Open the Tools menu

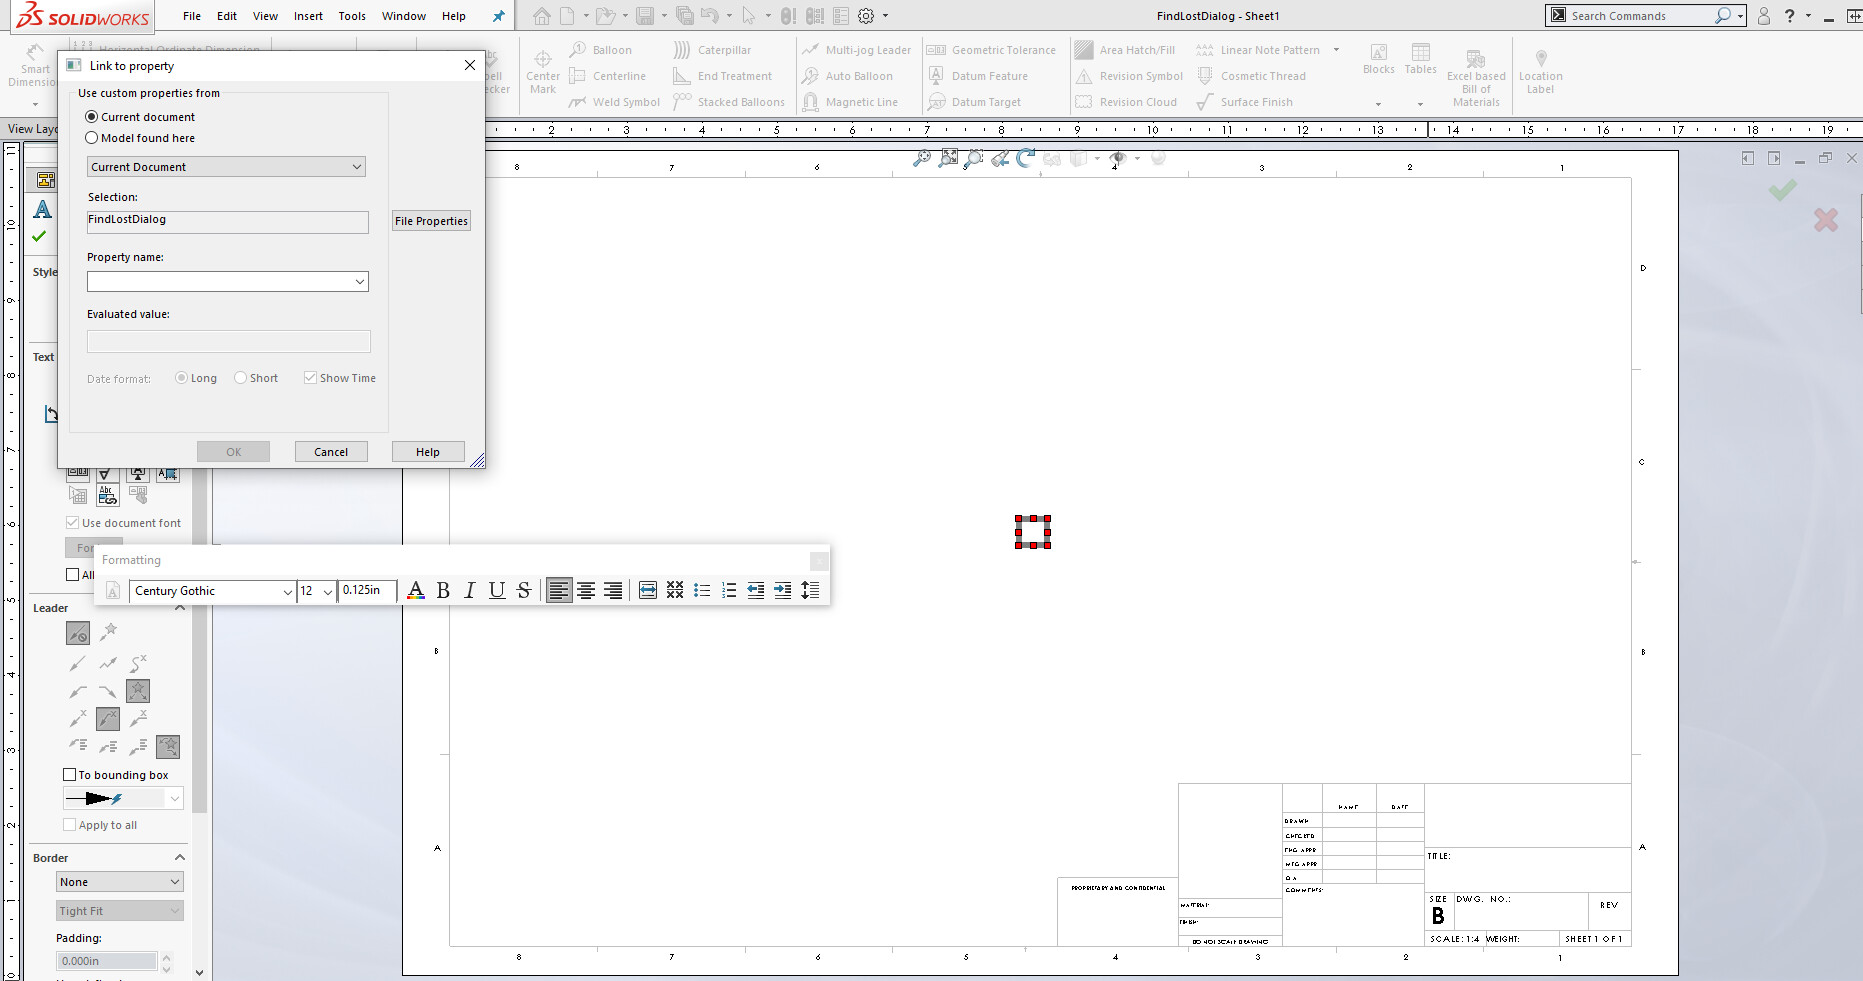pos(352,16)
